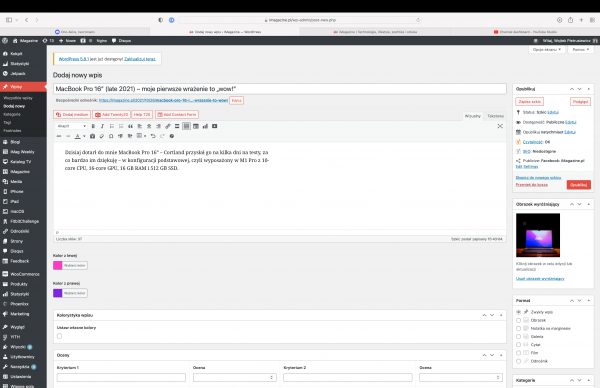600x388 pixels.
Task: Toggle italic formatting in the editor
Action: (102, 126)
